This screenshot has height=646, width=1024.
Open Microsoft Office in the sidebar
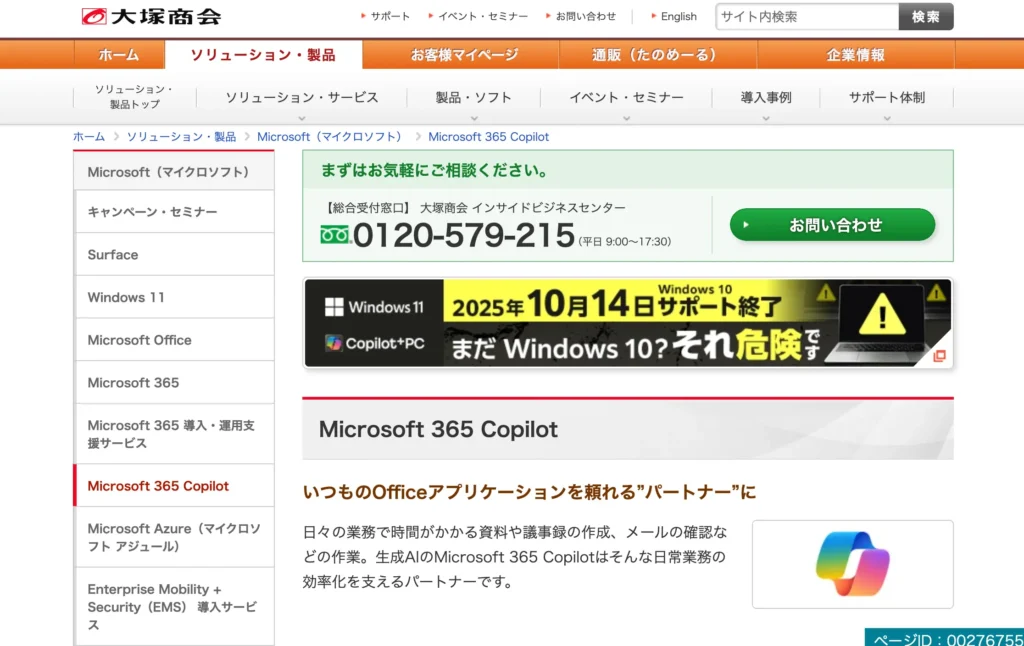point(174,340)
